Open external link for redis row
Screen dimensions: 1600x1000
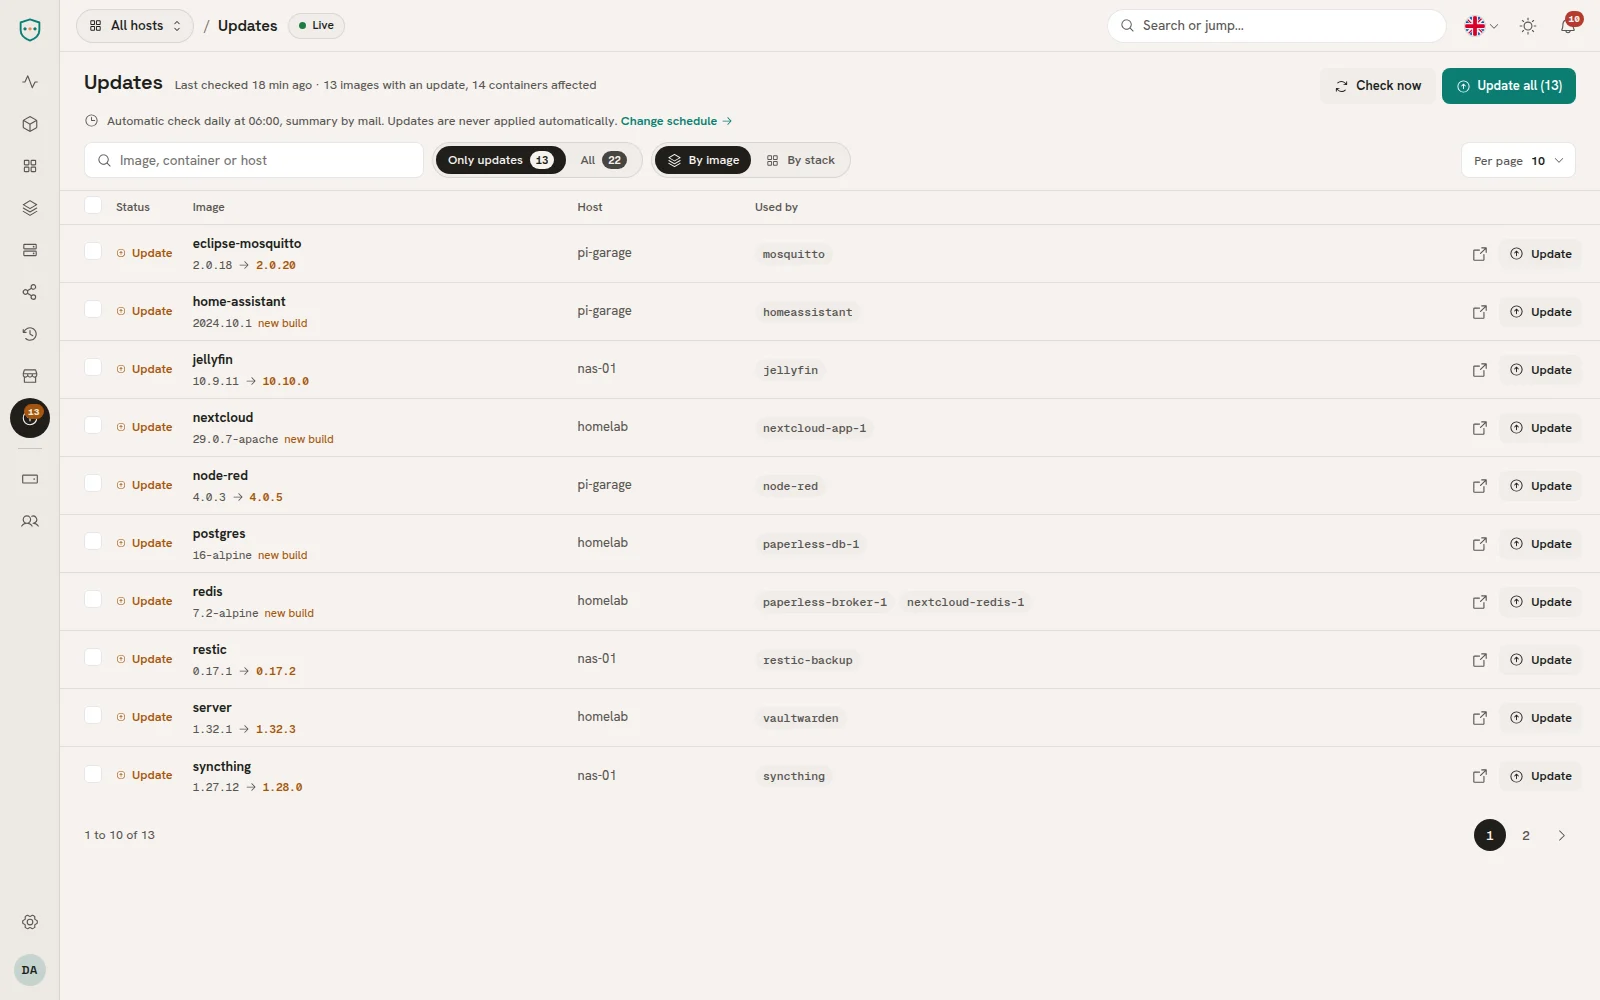tap(1480, 602)
